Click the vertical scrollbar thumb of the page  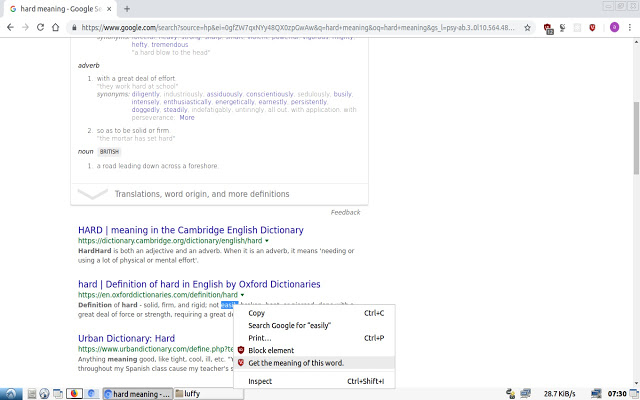pyautogui.click(x=636, y=138)
